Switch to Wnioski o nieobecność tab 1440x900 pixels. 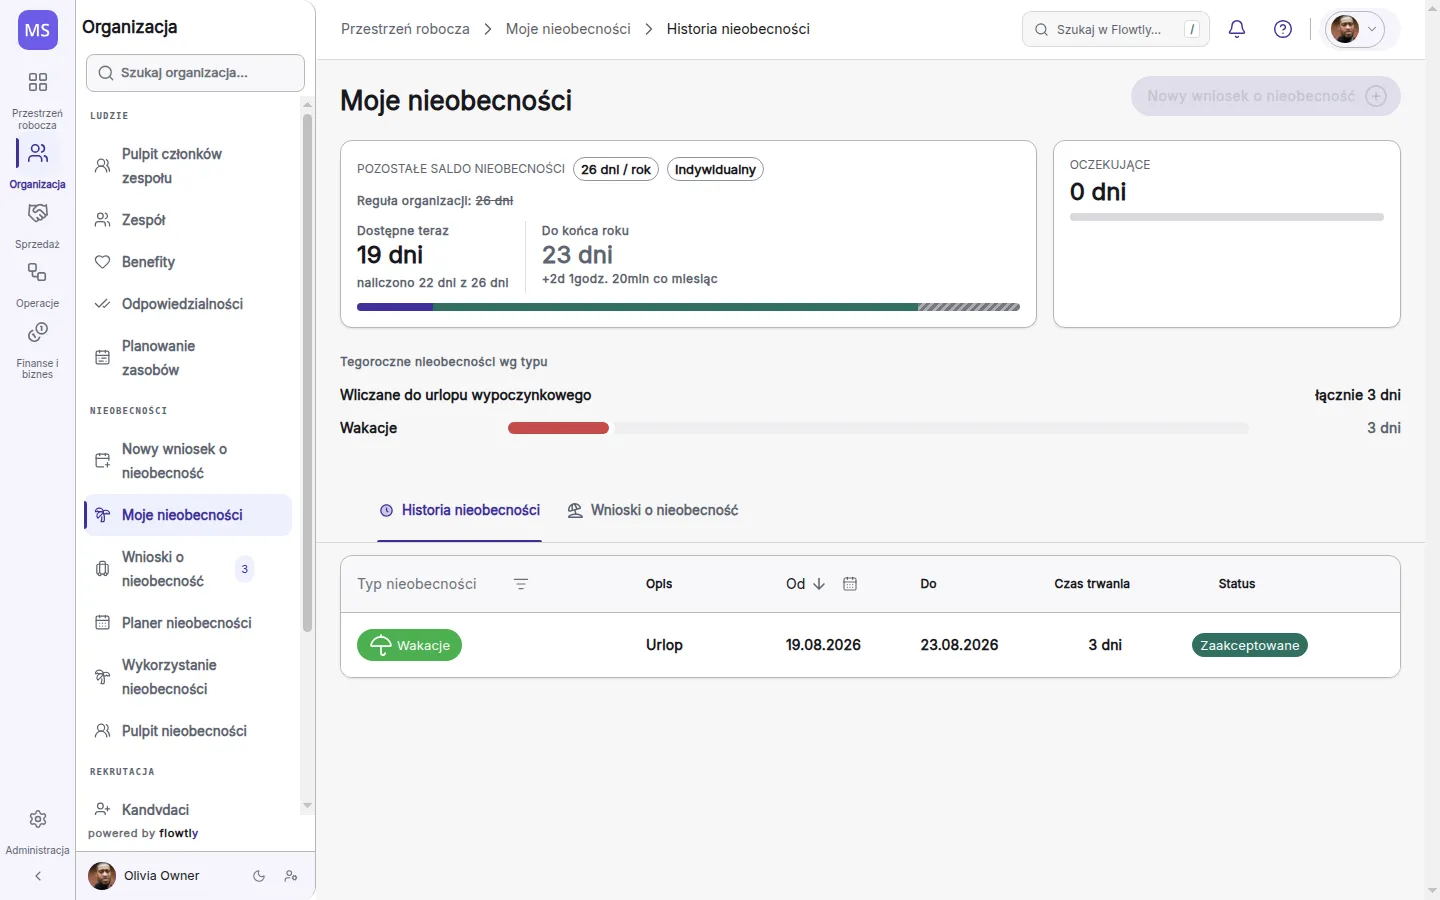[653, 510]
